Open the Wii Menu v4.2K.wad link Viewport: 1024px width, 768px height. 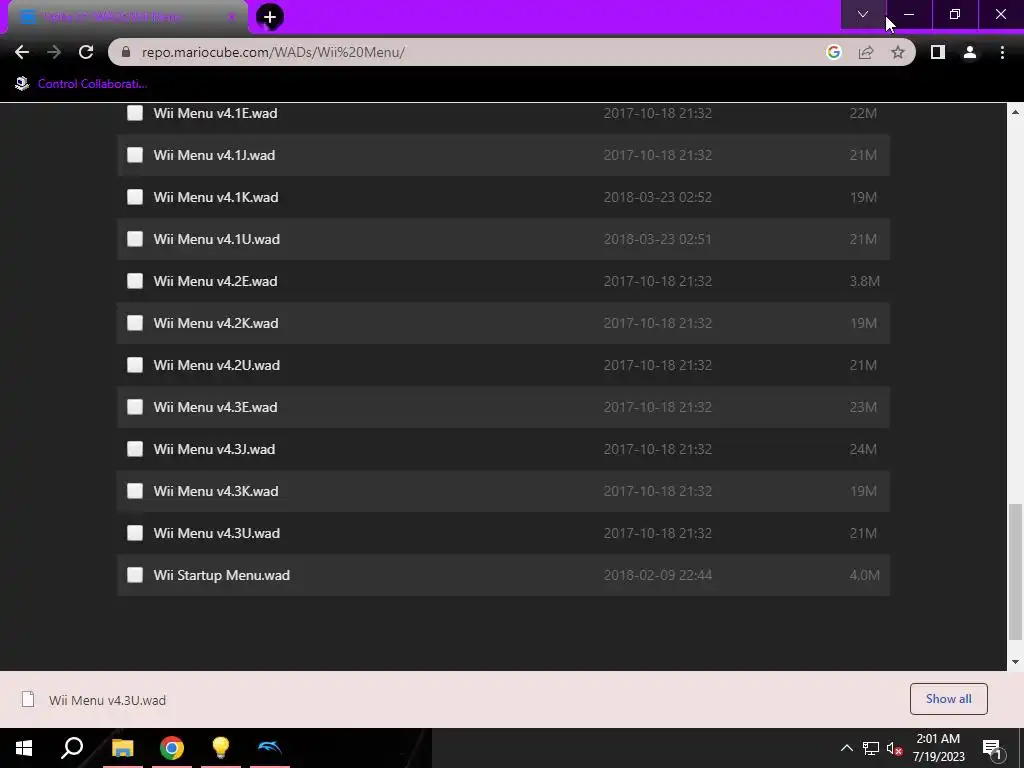216,323
